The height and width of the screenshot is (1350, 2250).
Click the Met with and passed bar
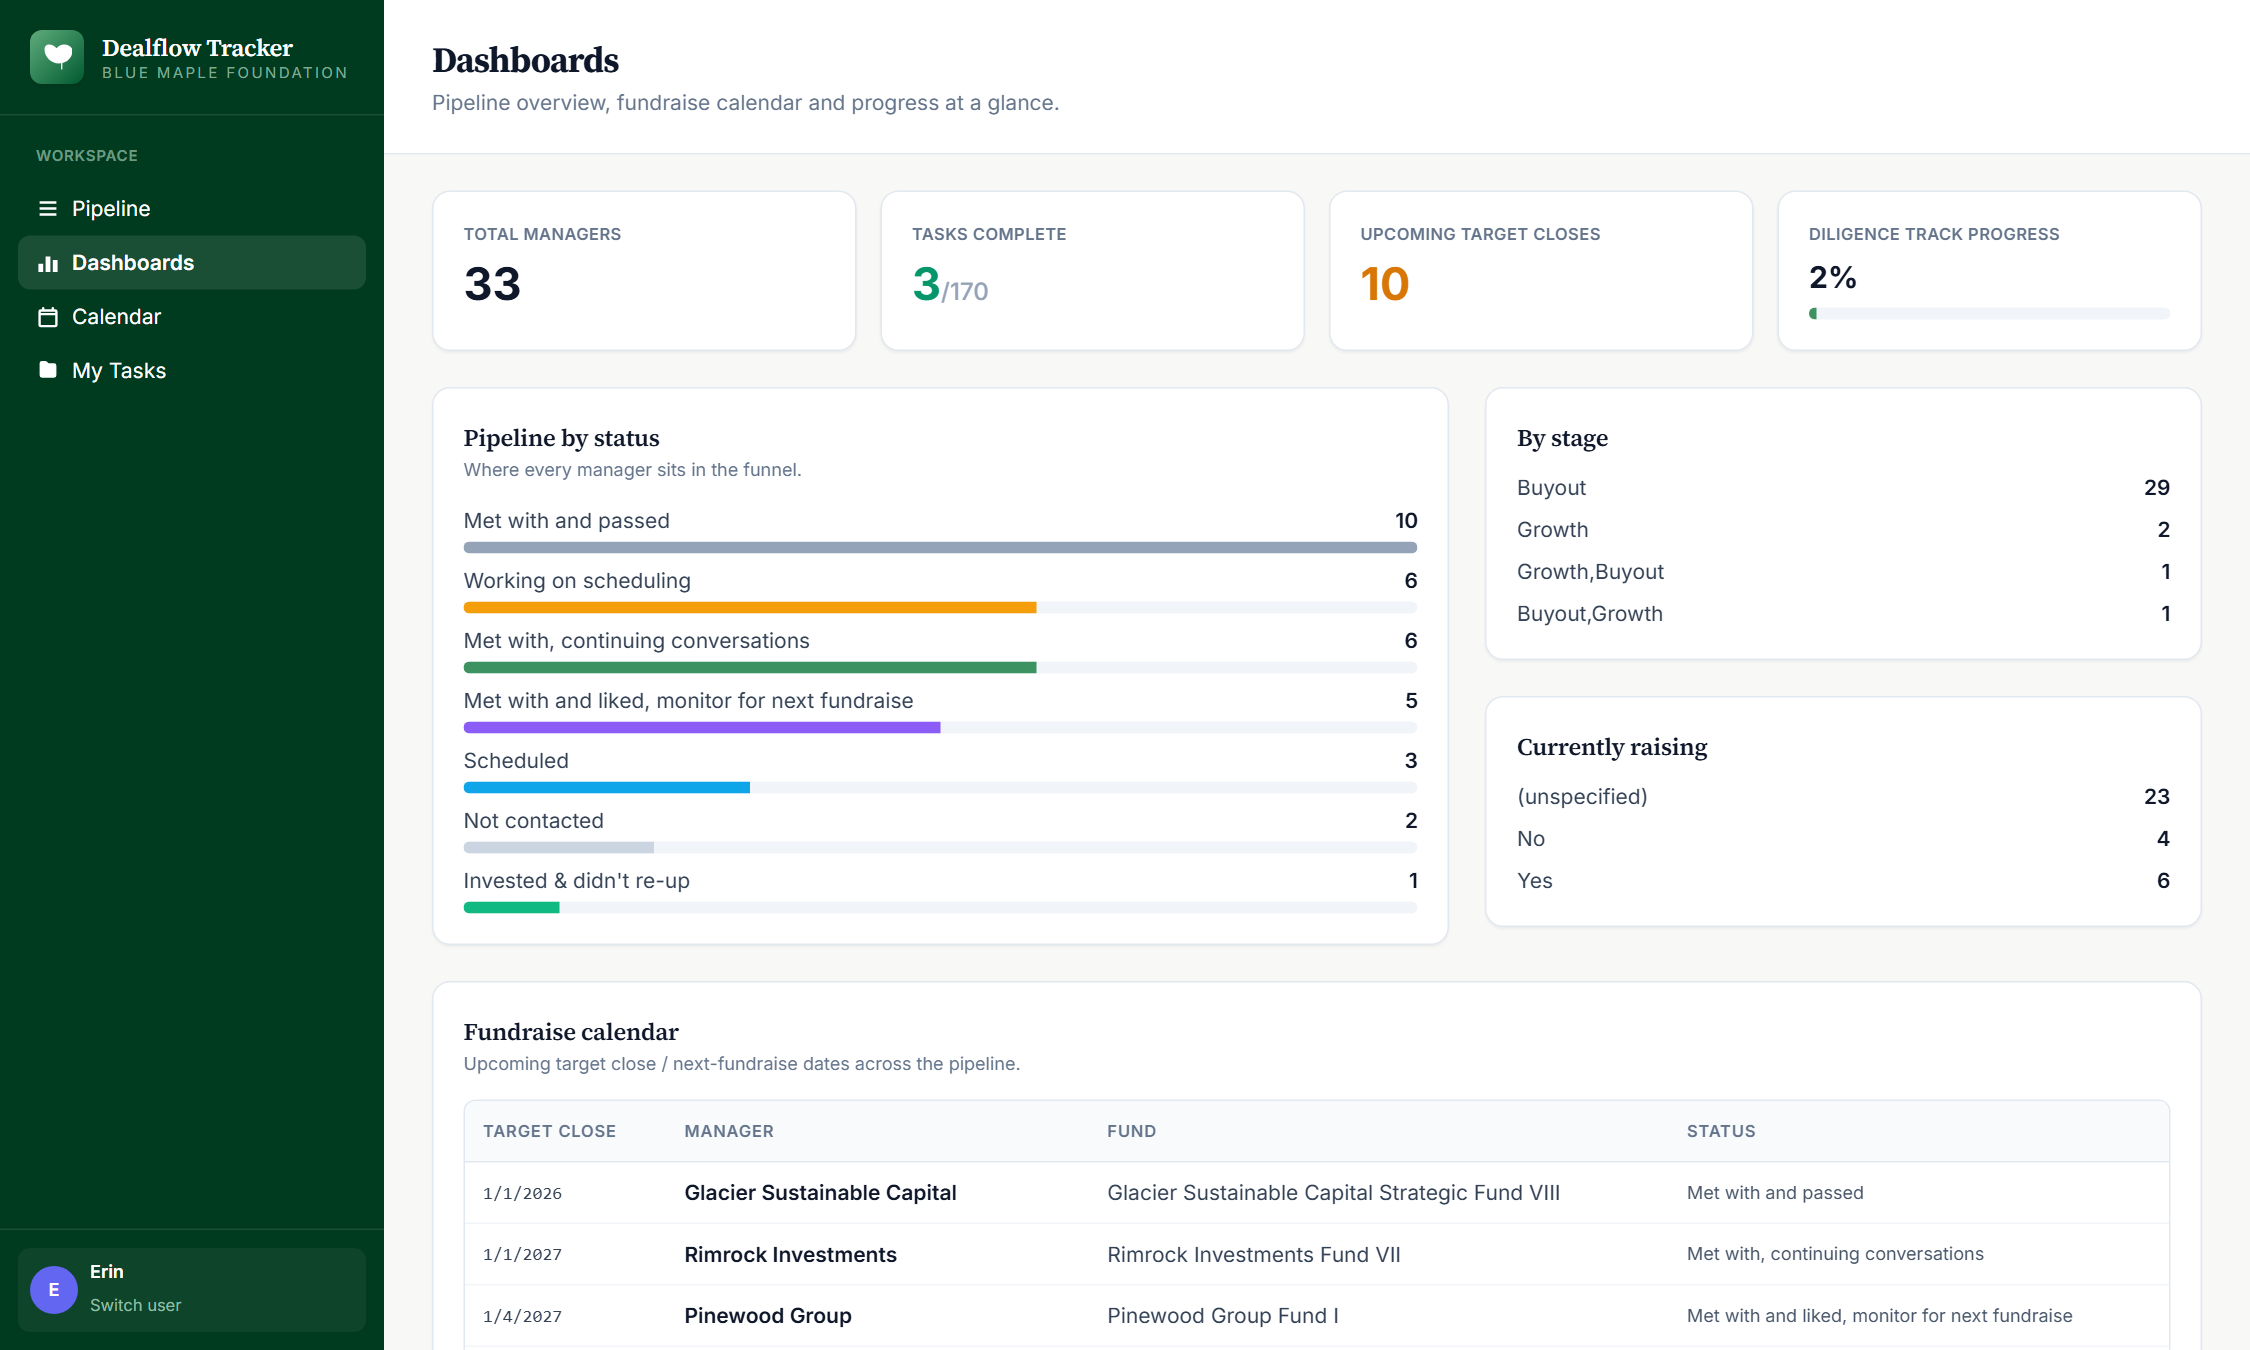(x=940, y=548)
